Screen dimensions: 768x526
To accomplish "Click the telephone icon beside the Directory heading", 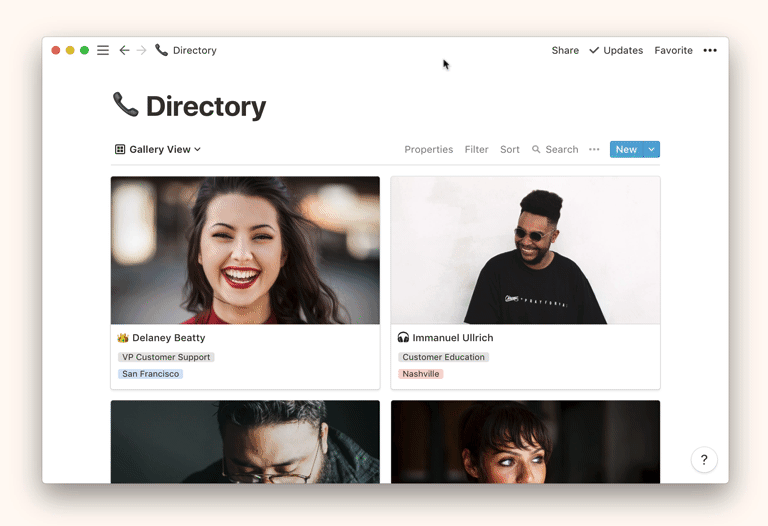I will pos(125,105).
